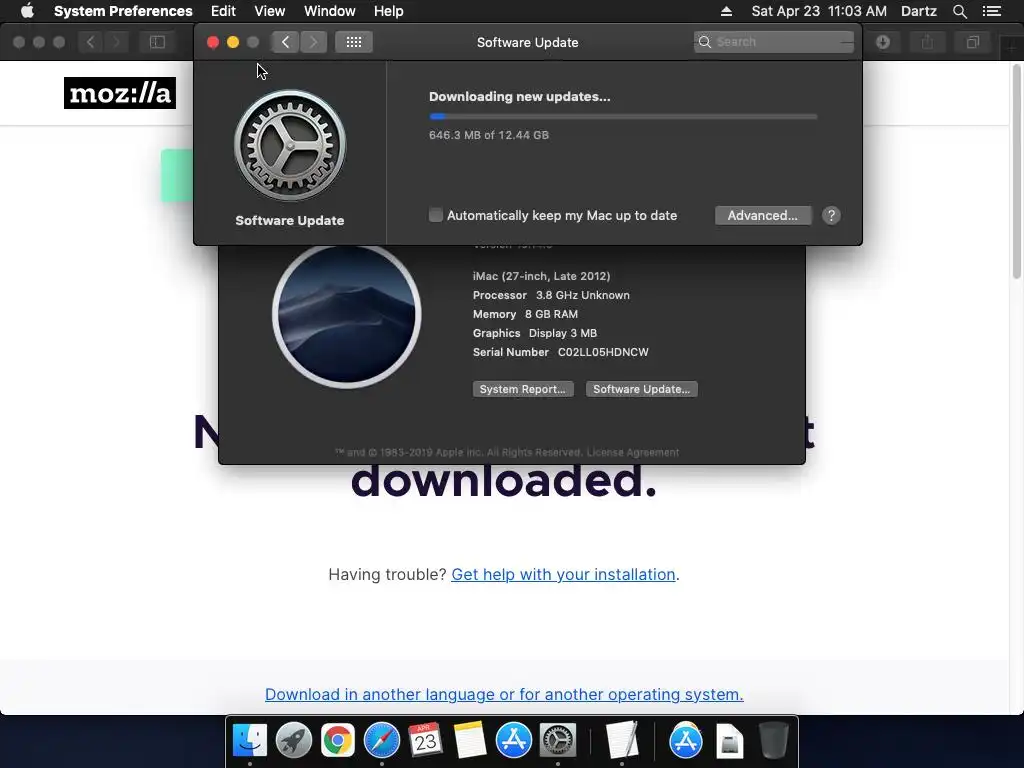Click the Dartz user menu
Viewport: 1024px width, 768px height.
(x=919, y=11)
